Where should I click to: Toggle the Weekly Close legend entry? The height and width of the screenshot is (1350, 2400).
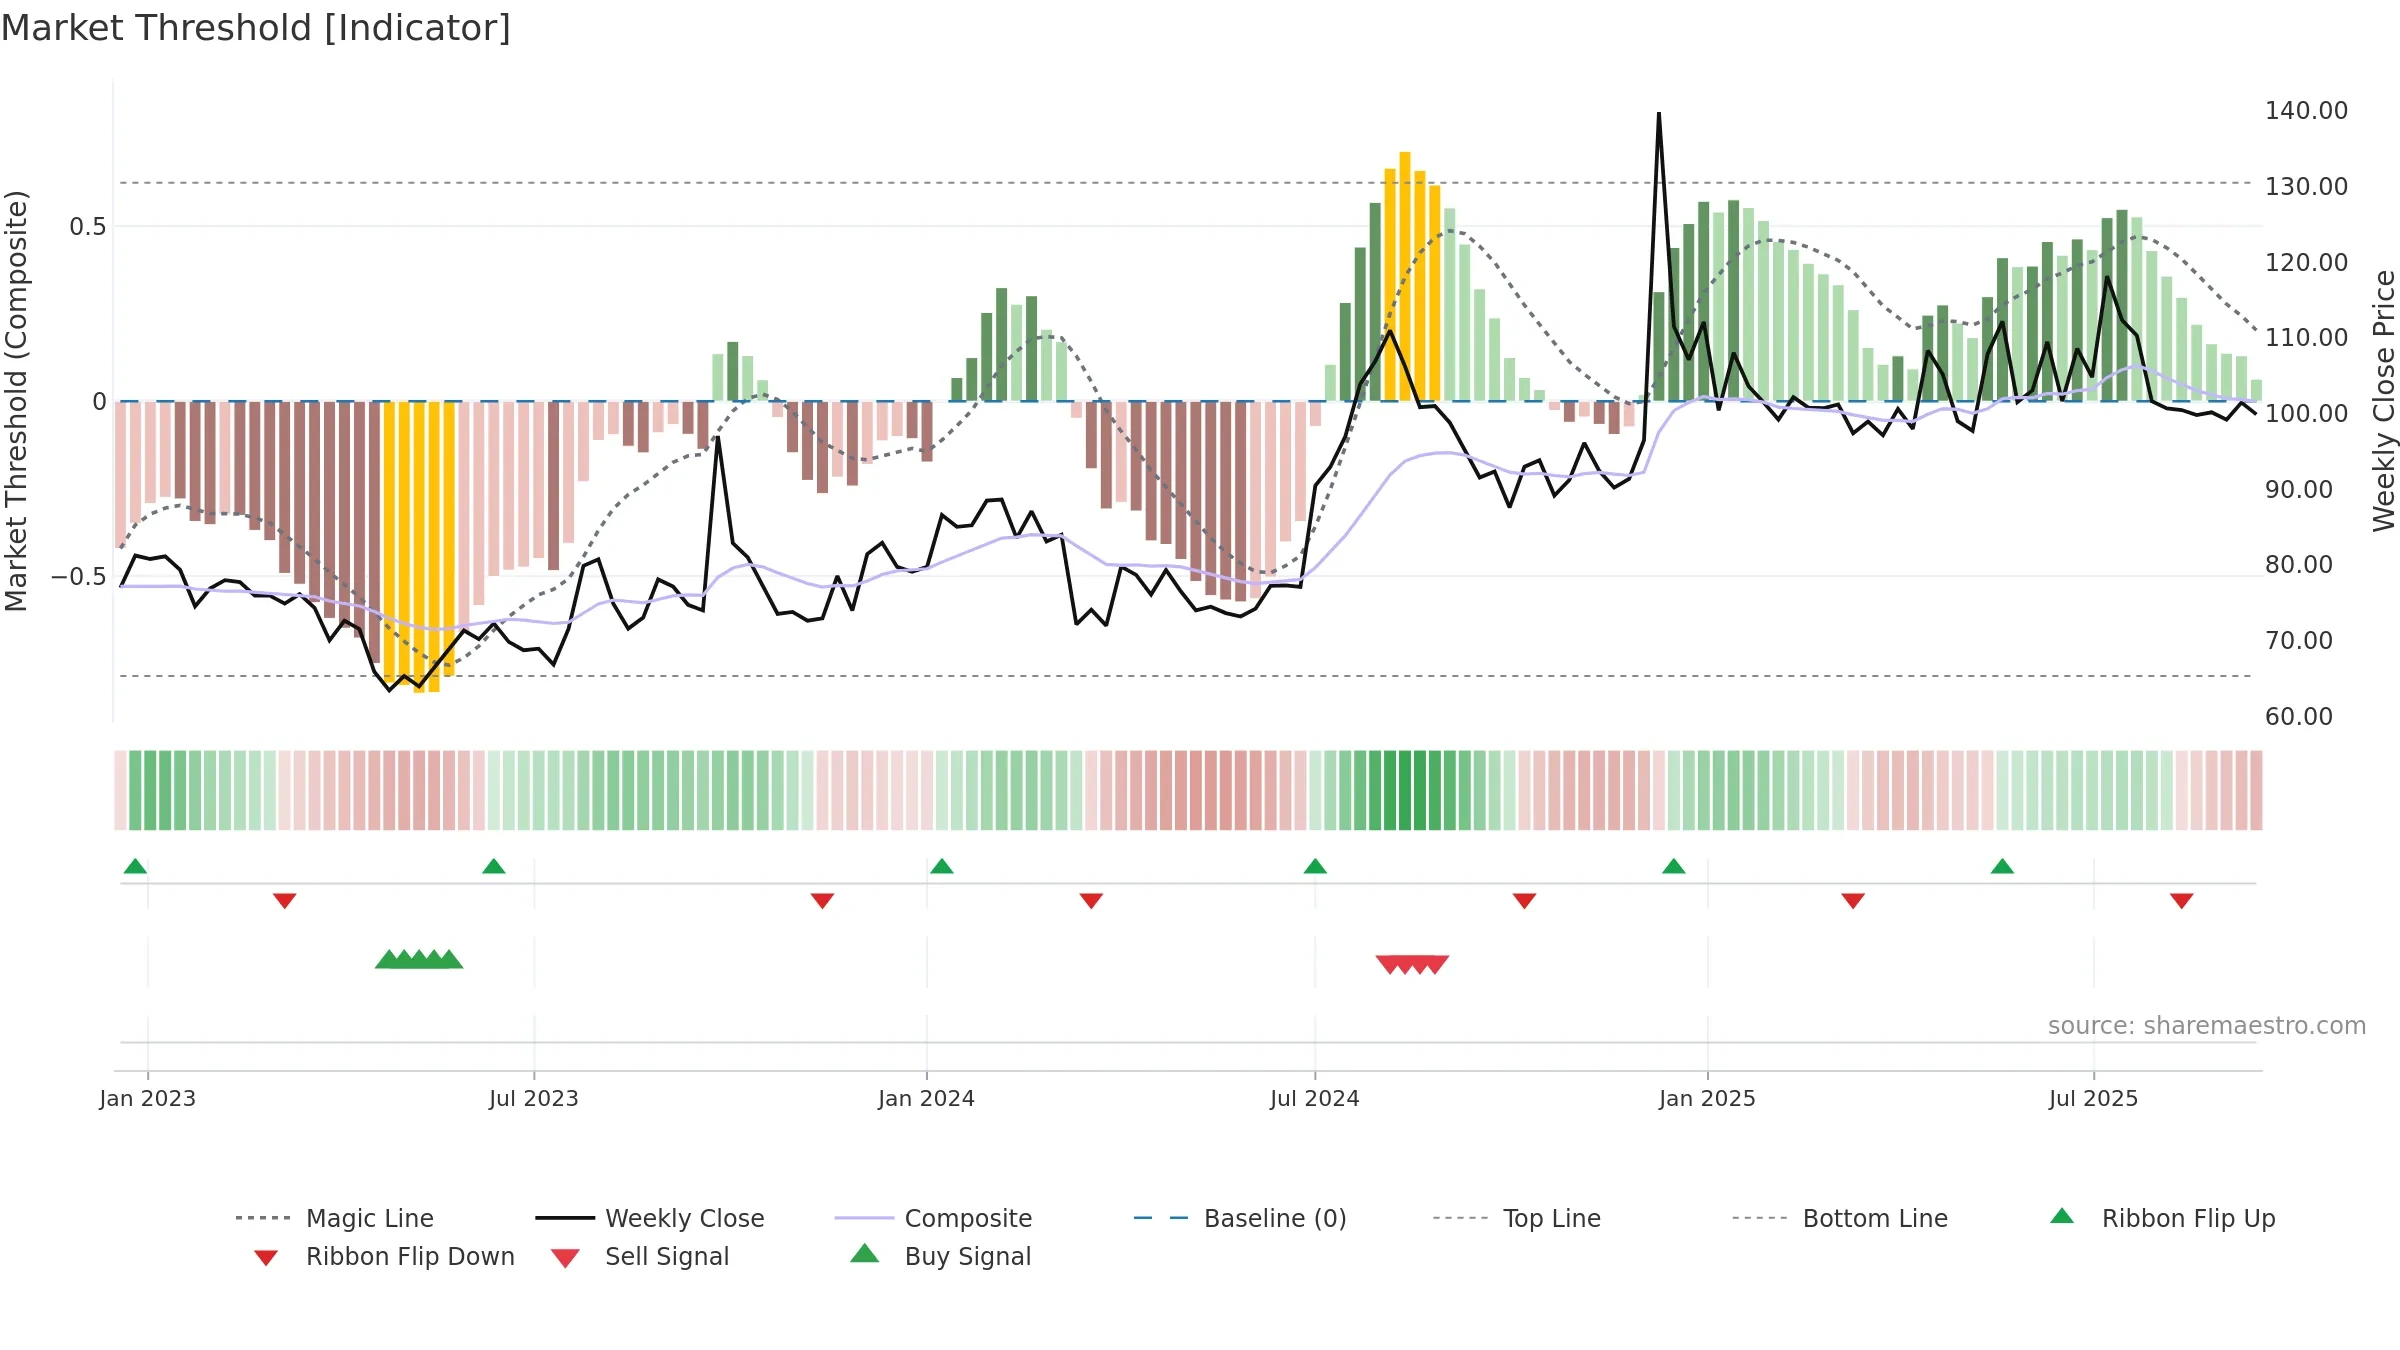tap(650, 1218)
